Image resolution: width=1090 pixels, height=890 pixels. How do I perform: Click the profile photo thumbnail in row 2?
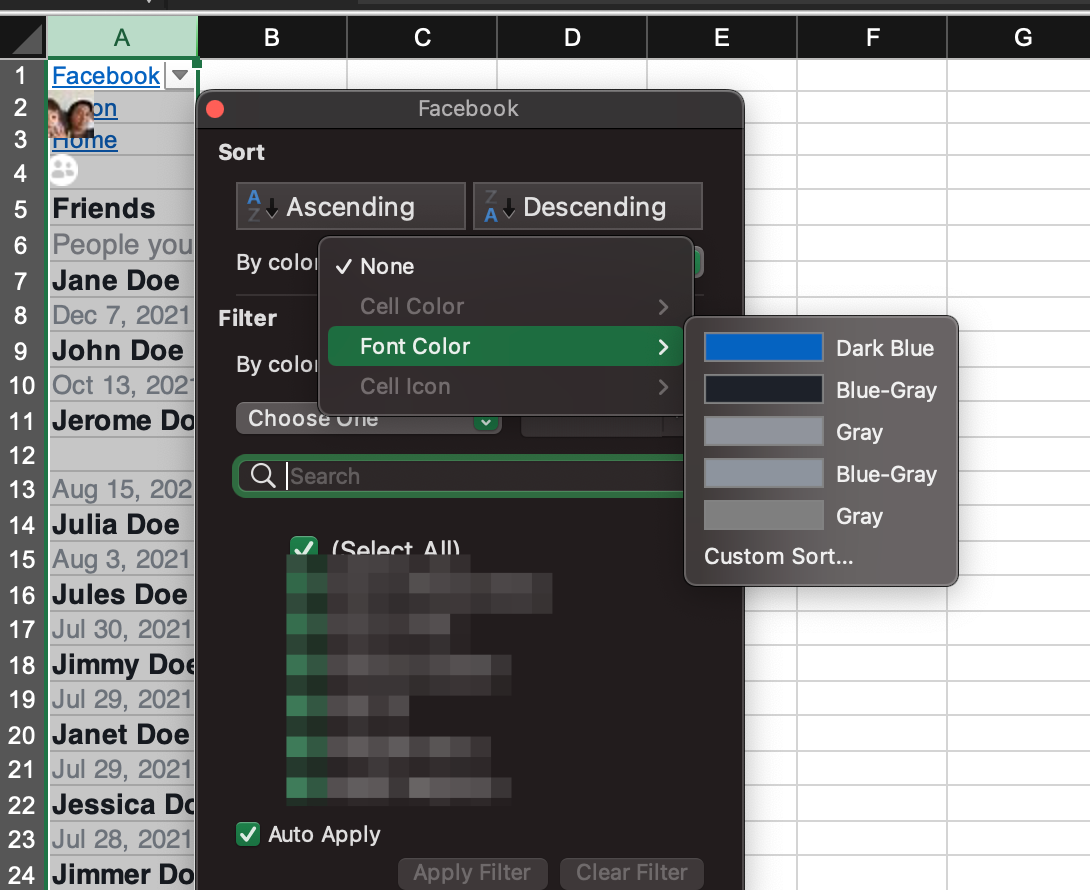click(x=71, y=115)
